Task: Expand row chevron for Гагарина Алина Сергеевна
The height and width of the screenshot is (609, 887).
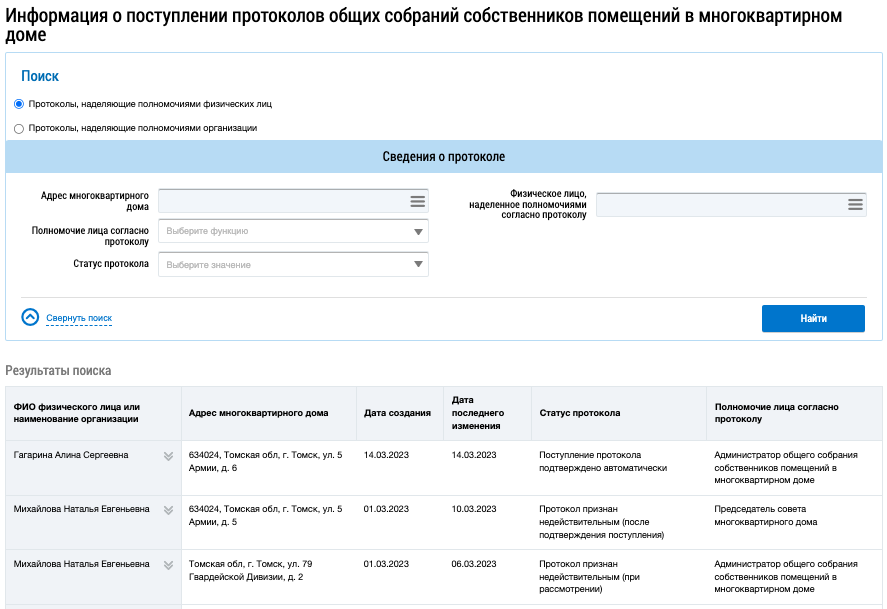Action: coord(169,456)
